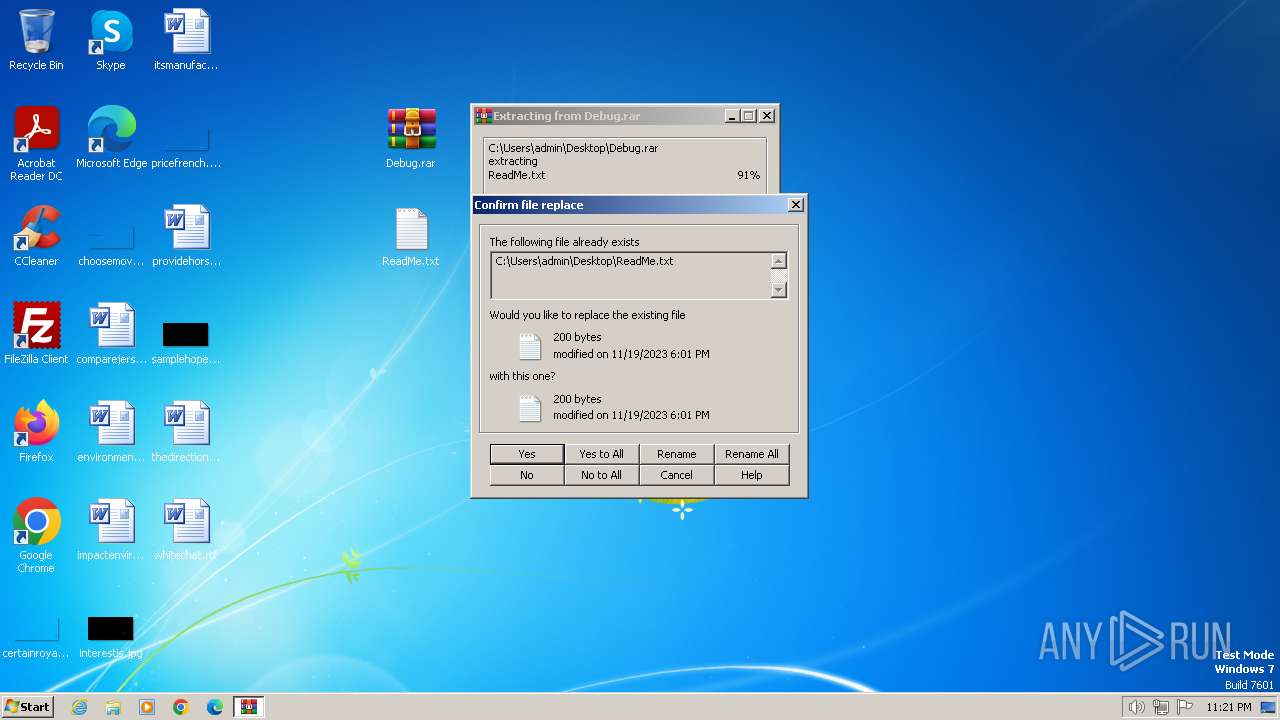Click Yes to All button
Viewport: 1280px width, 720px height.
(601, 454)
